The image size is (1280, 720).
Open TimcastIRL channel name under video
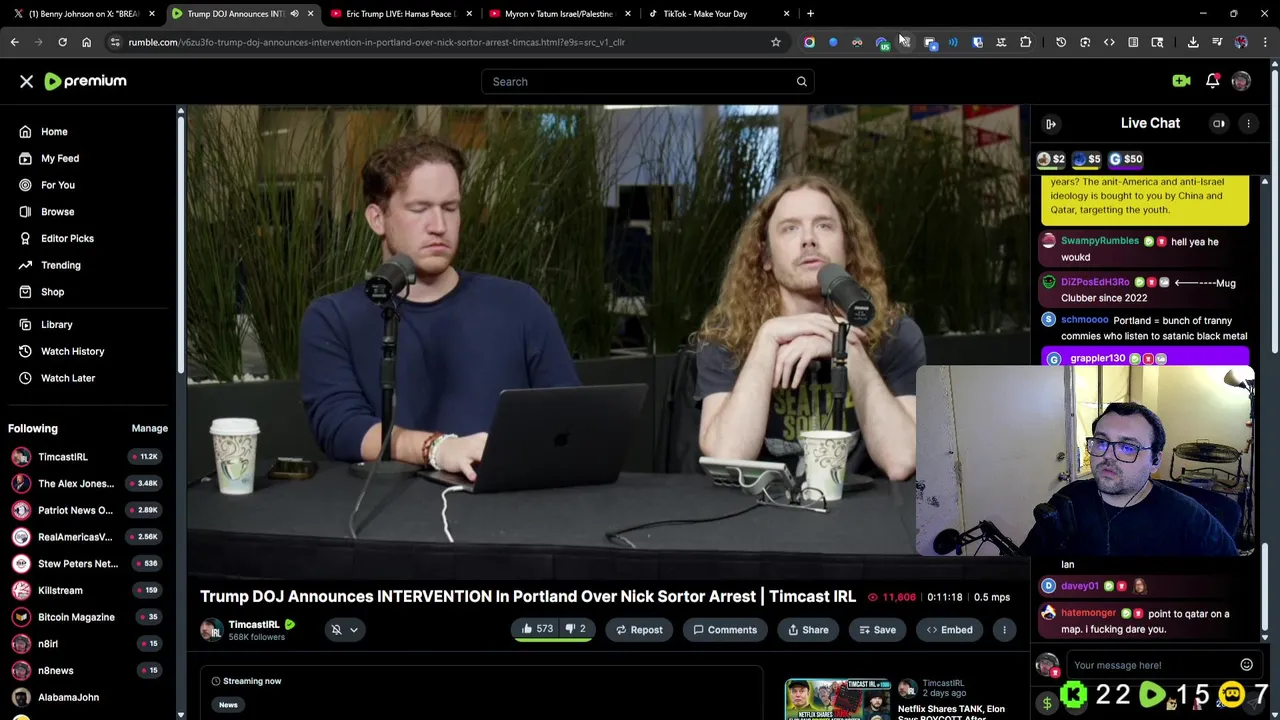pos(254,625)
